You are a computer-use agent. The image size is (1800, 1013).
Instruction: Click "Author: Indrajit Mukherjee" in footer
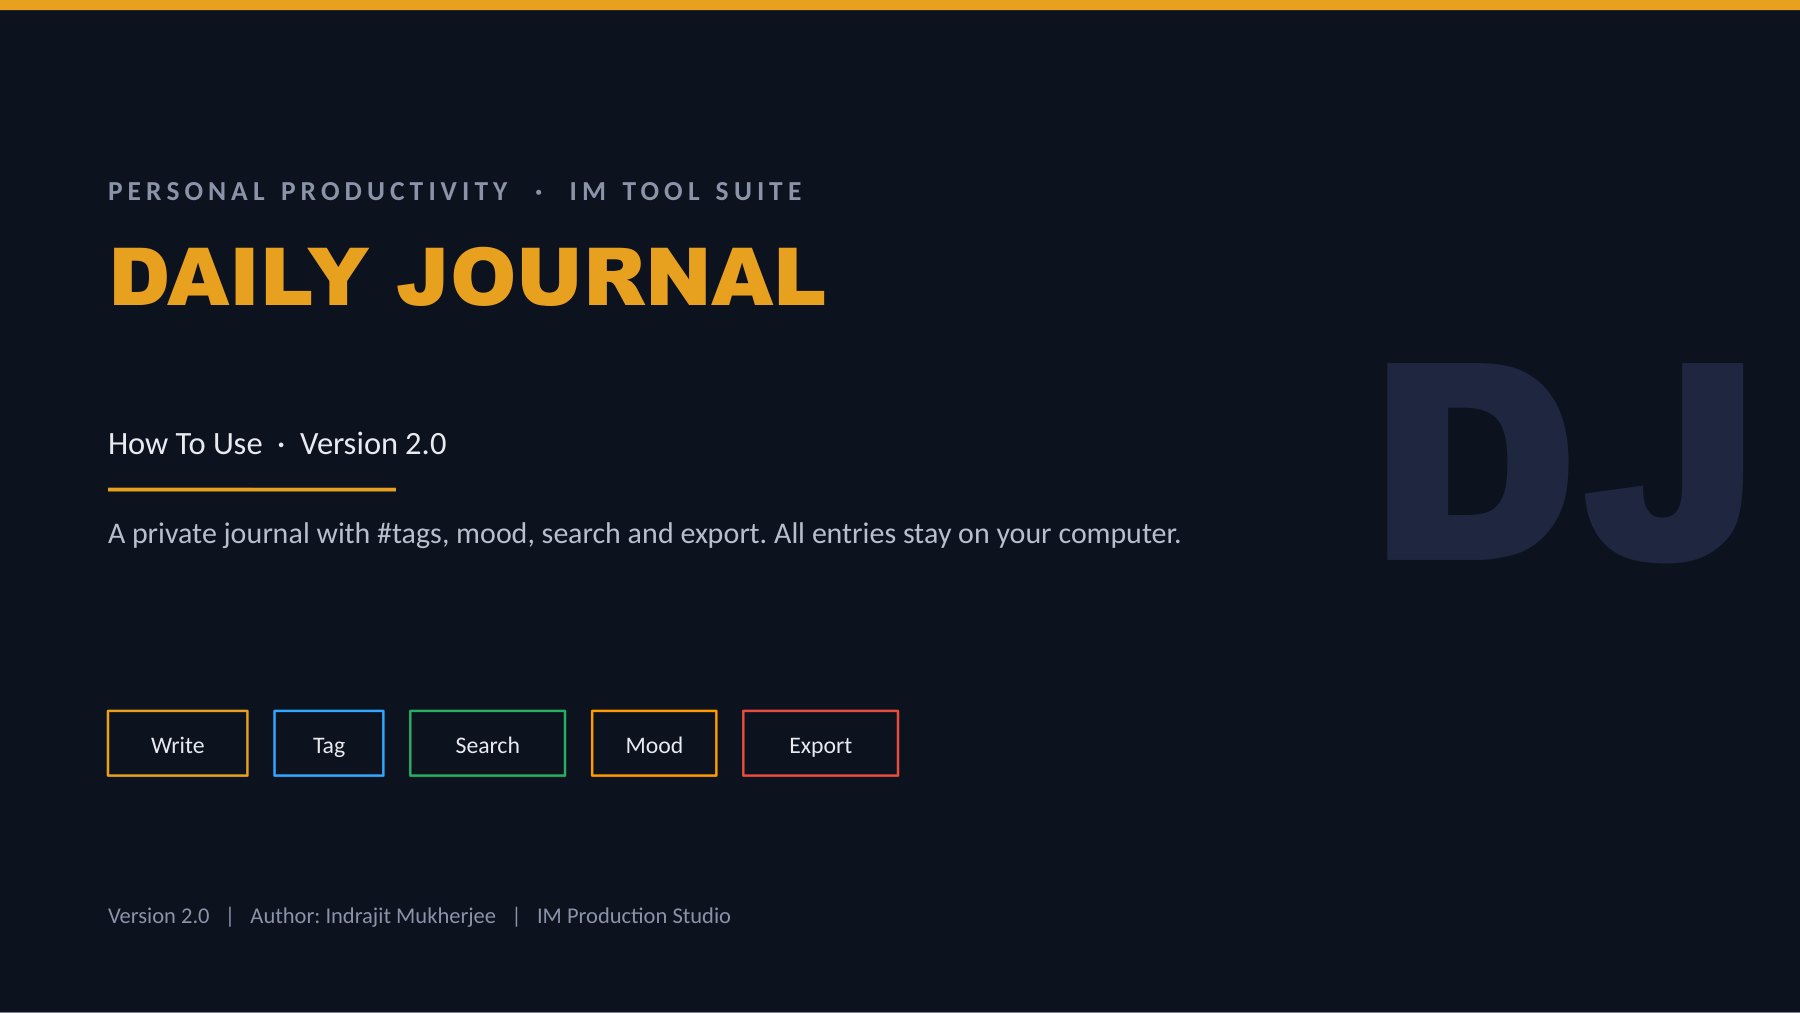point(372,916)
